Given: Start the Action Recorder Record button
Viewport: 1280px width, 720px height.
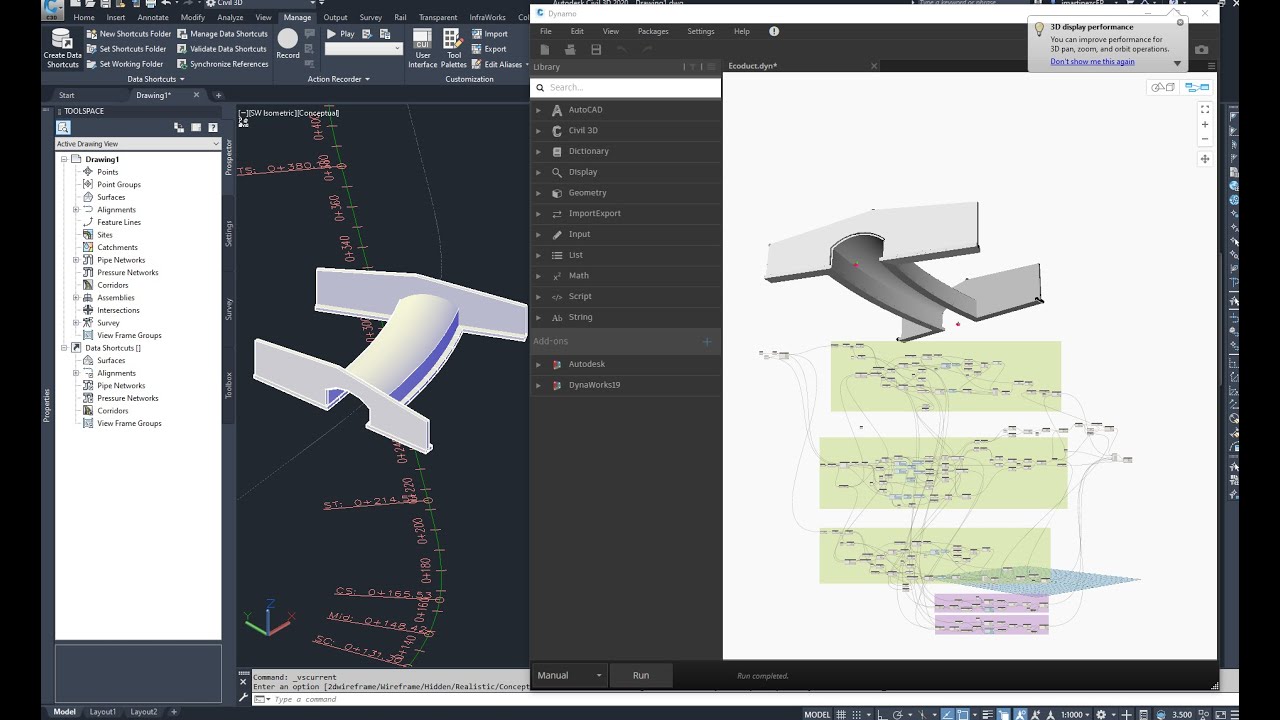Looking at the screenshot, I should 288,42.
